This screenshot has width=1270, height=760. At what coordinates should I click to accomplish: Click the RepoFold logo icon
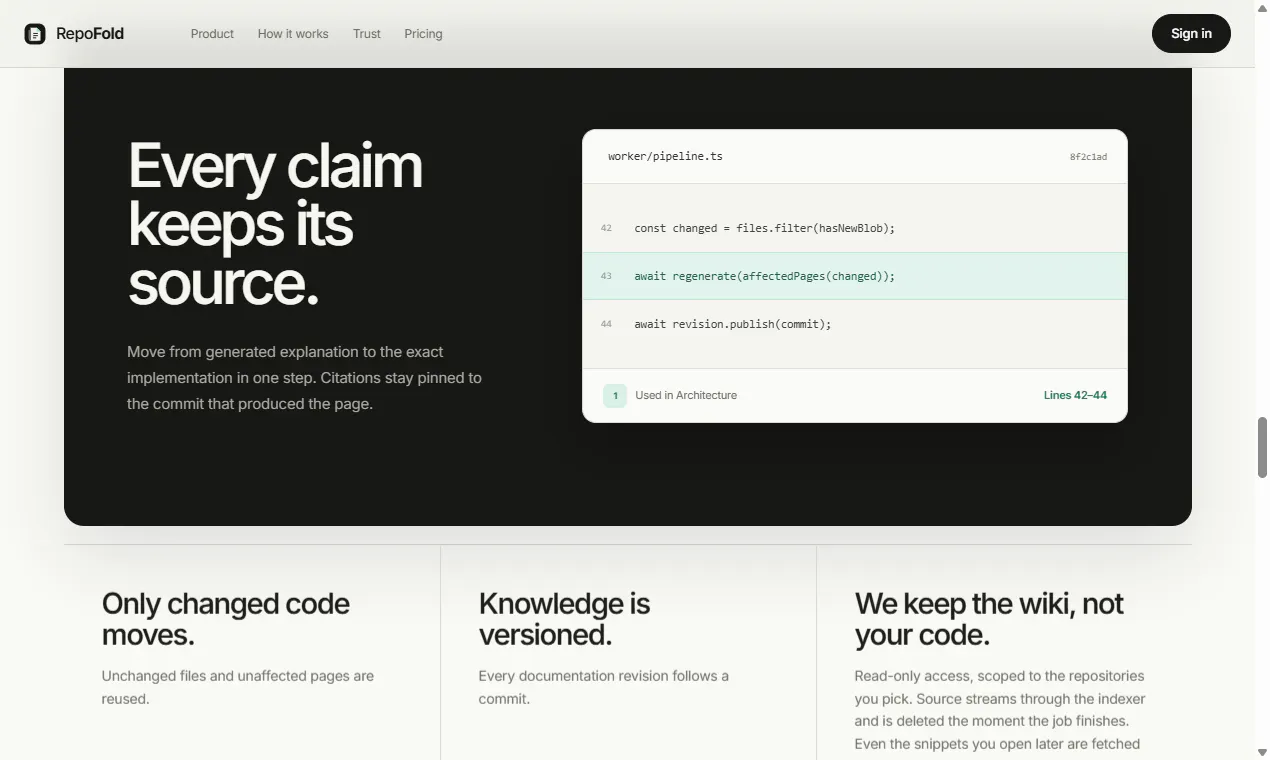[x=35, y=34]
